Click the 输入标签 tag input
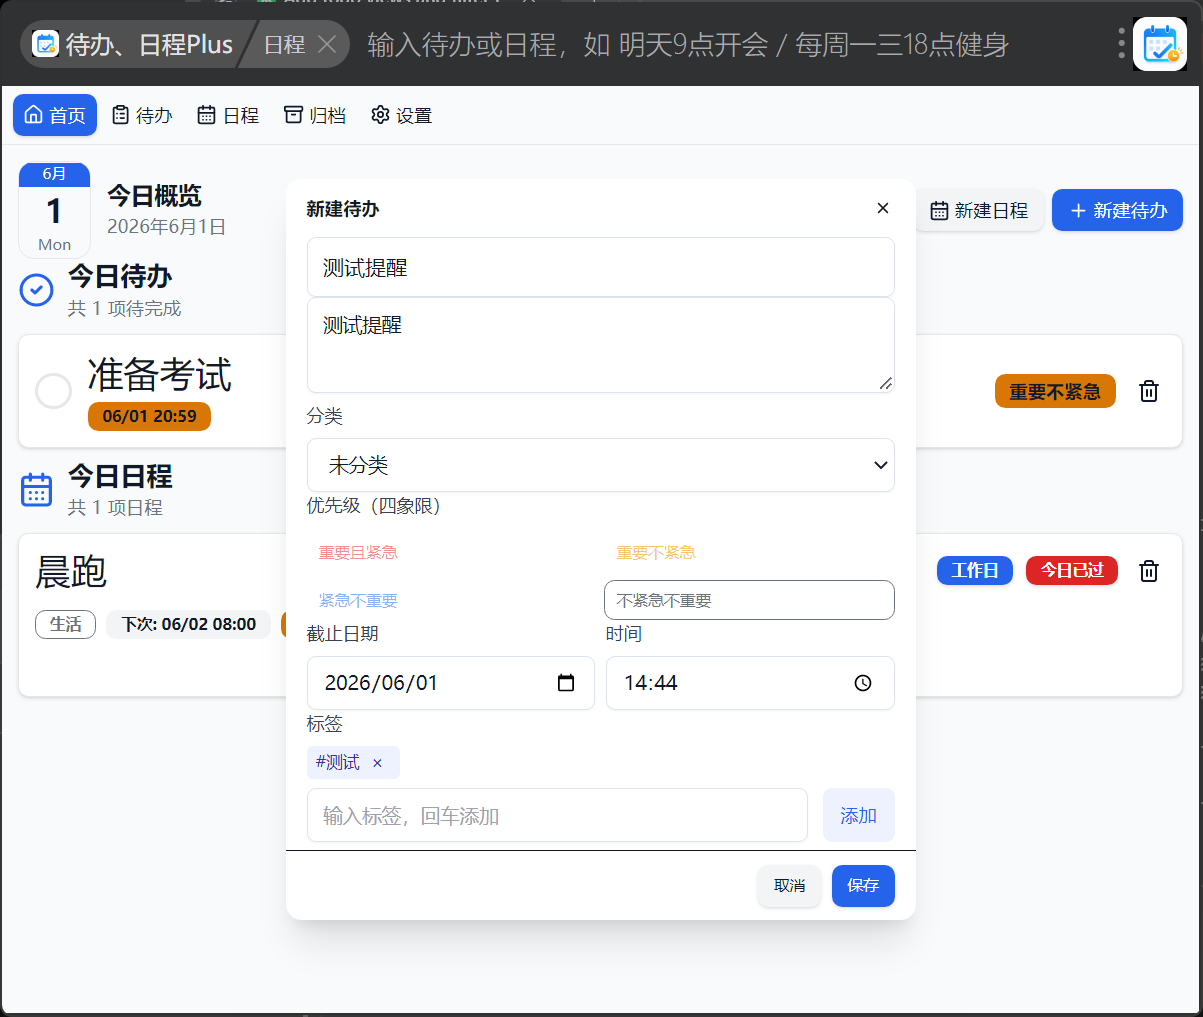The height and width of the screenshot is (1017, 1203). (x=557, y=815)
